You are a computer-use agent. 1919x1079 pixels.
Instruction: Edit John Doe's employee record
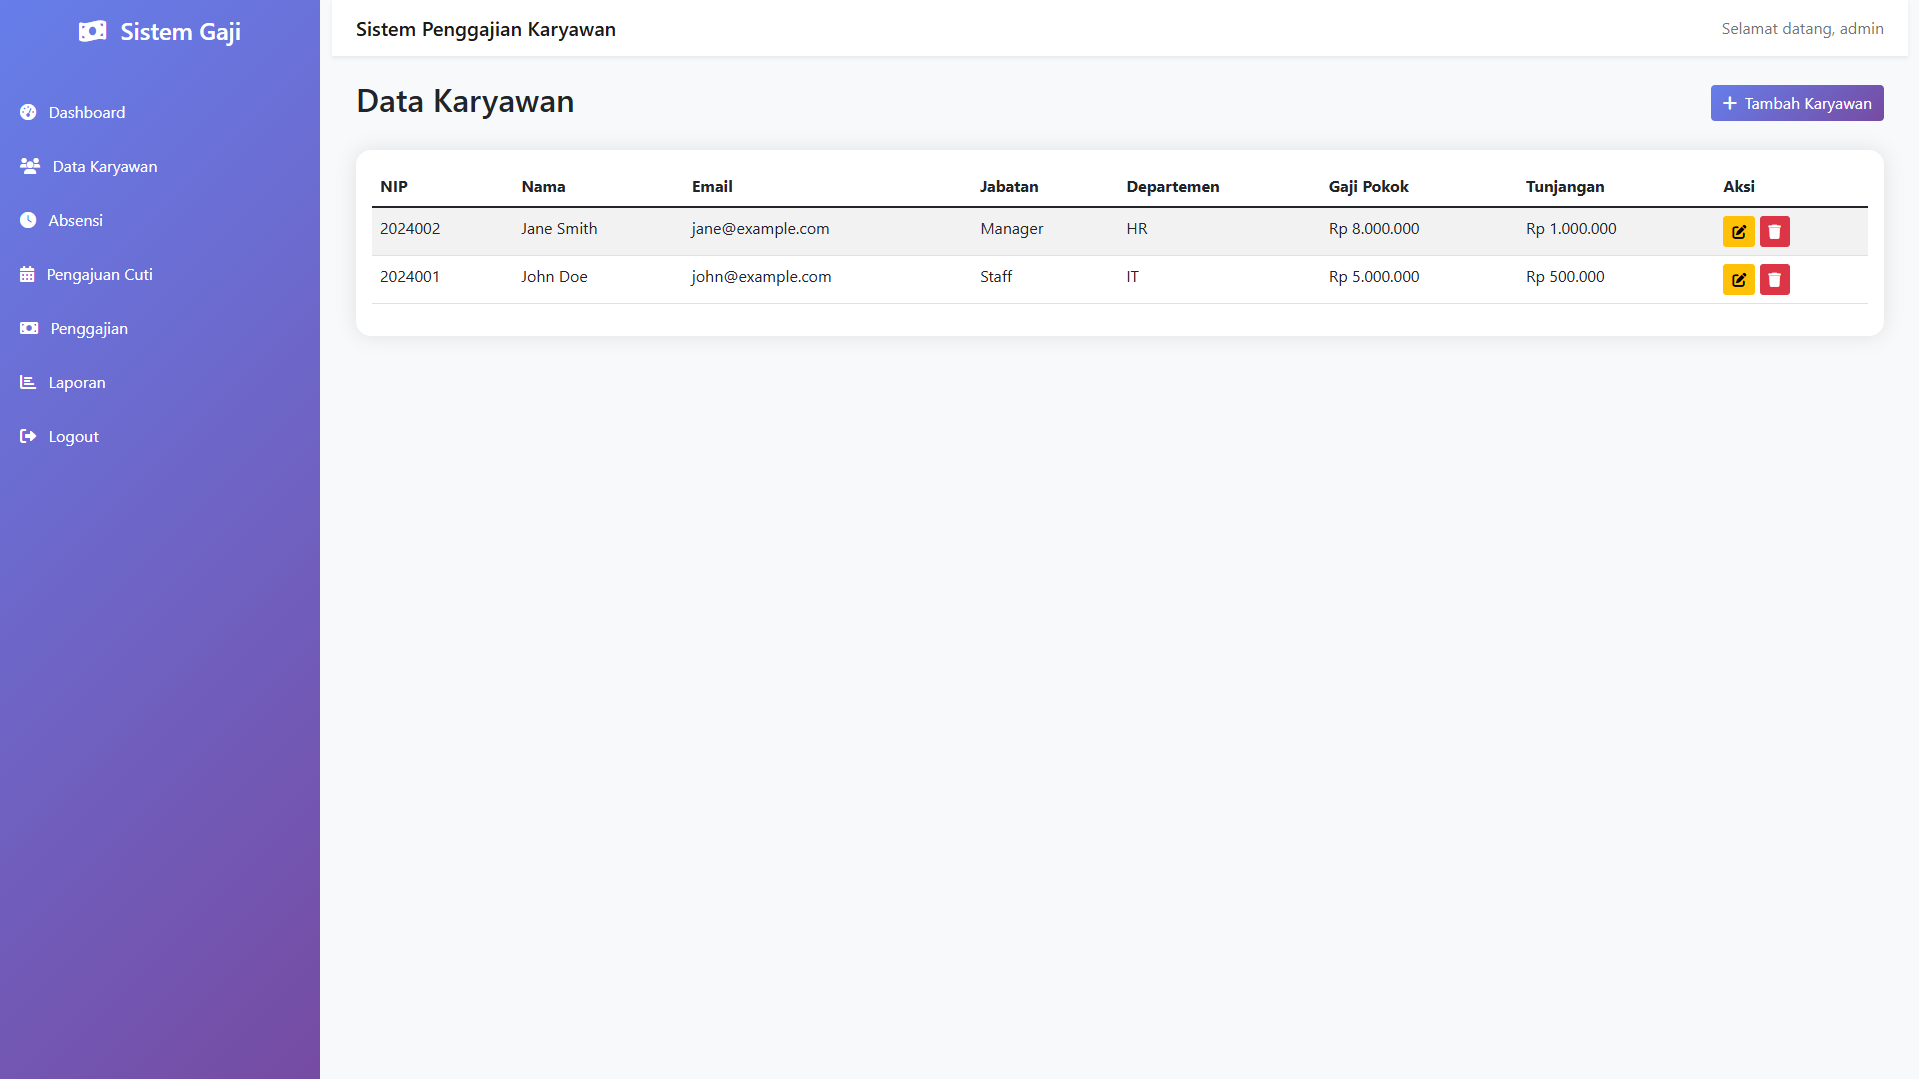(1738, 280)
